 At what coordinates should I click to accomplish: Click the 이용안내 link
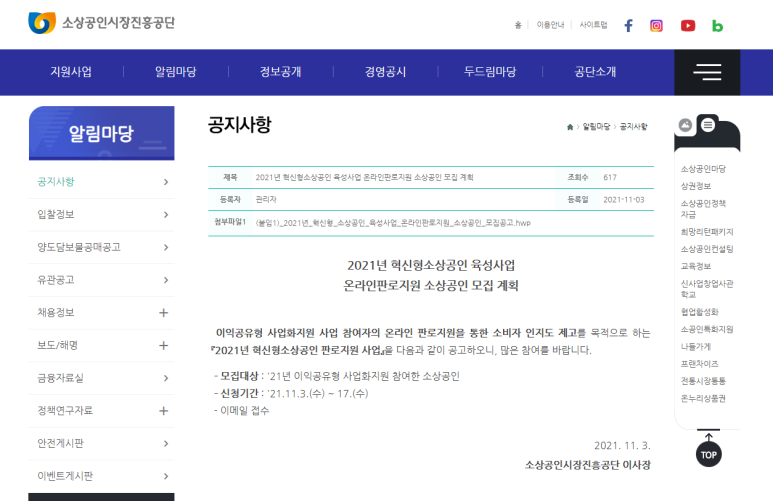[550, 25]
